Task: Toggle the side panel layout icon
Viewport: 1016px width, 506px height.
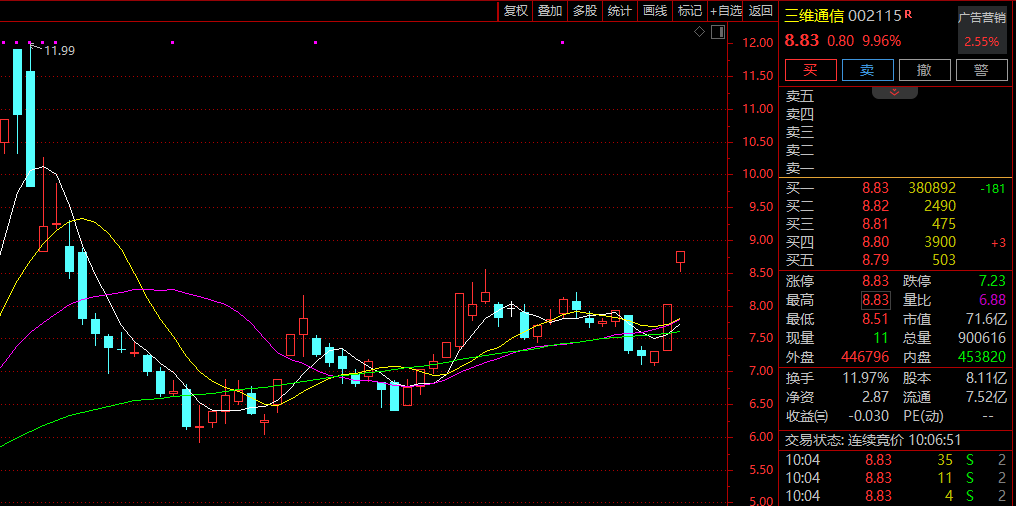Action: [x=717, y=32]
